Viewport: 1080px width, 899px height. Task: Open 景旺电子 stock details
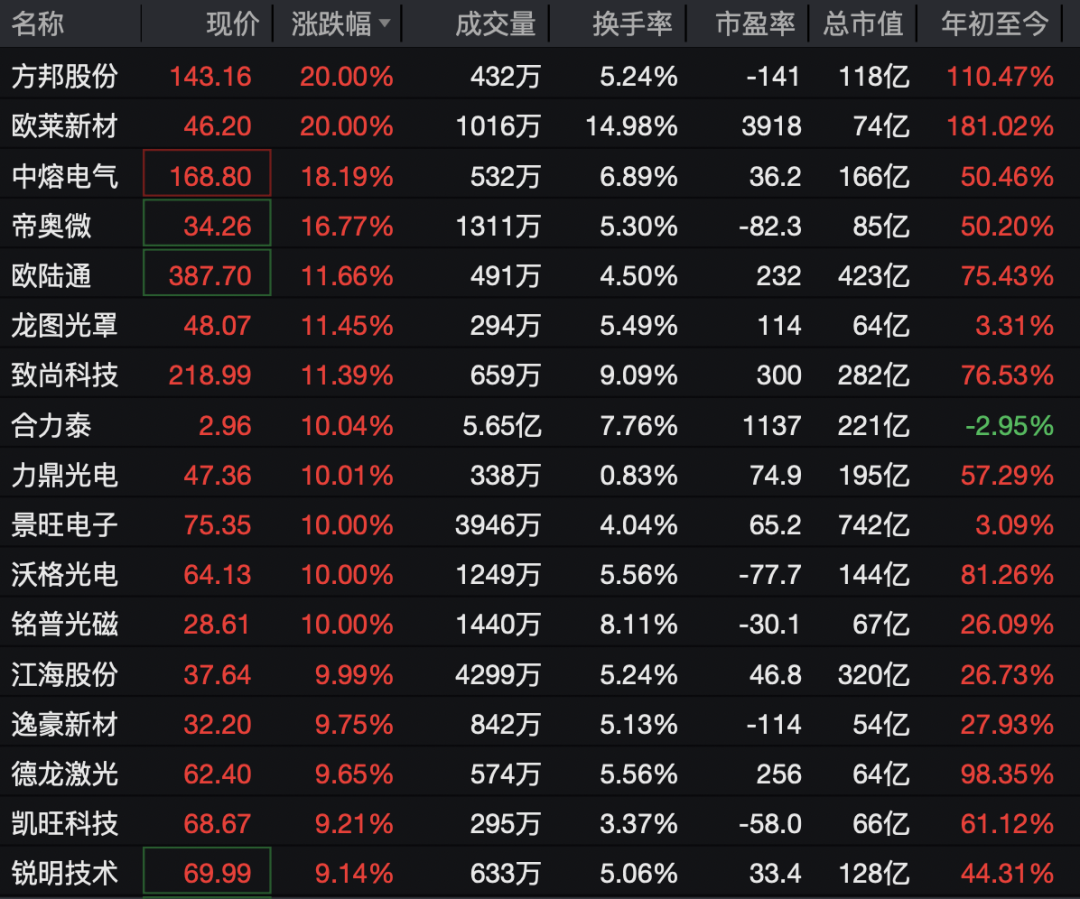tap(65, 525)
